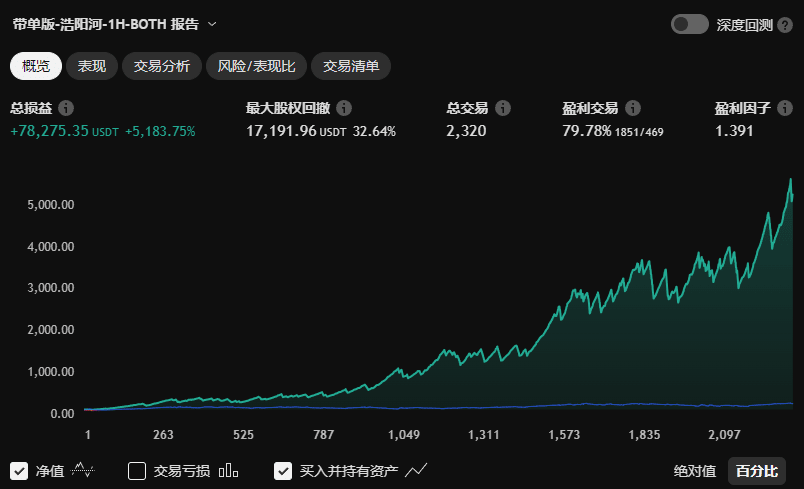804x489 pixels.
Task: Click the info icon beside 总交易
Action: 502,108
